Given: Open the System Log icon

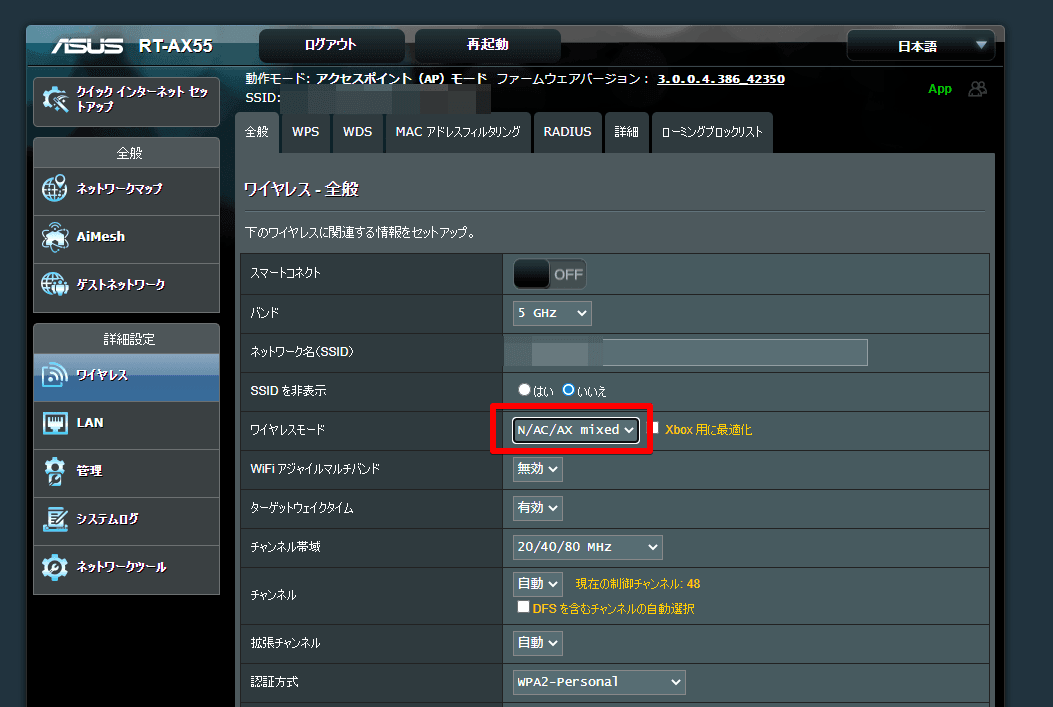Looking at the screenshot, I should tap(55, 519).
